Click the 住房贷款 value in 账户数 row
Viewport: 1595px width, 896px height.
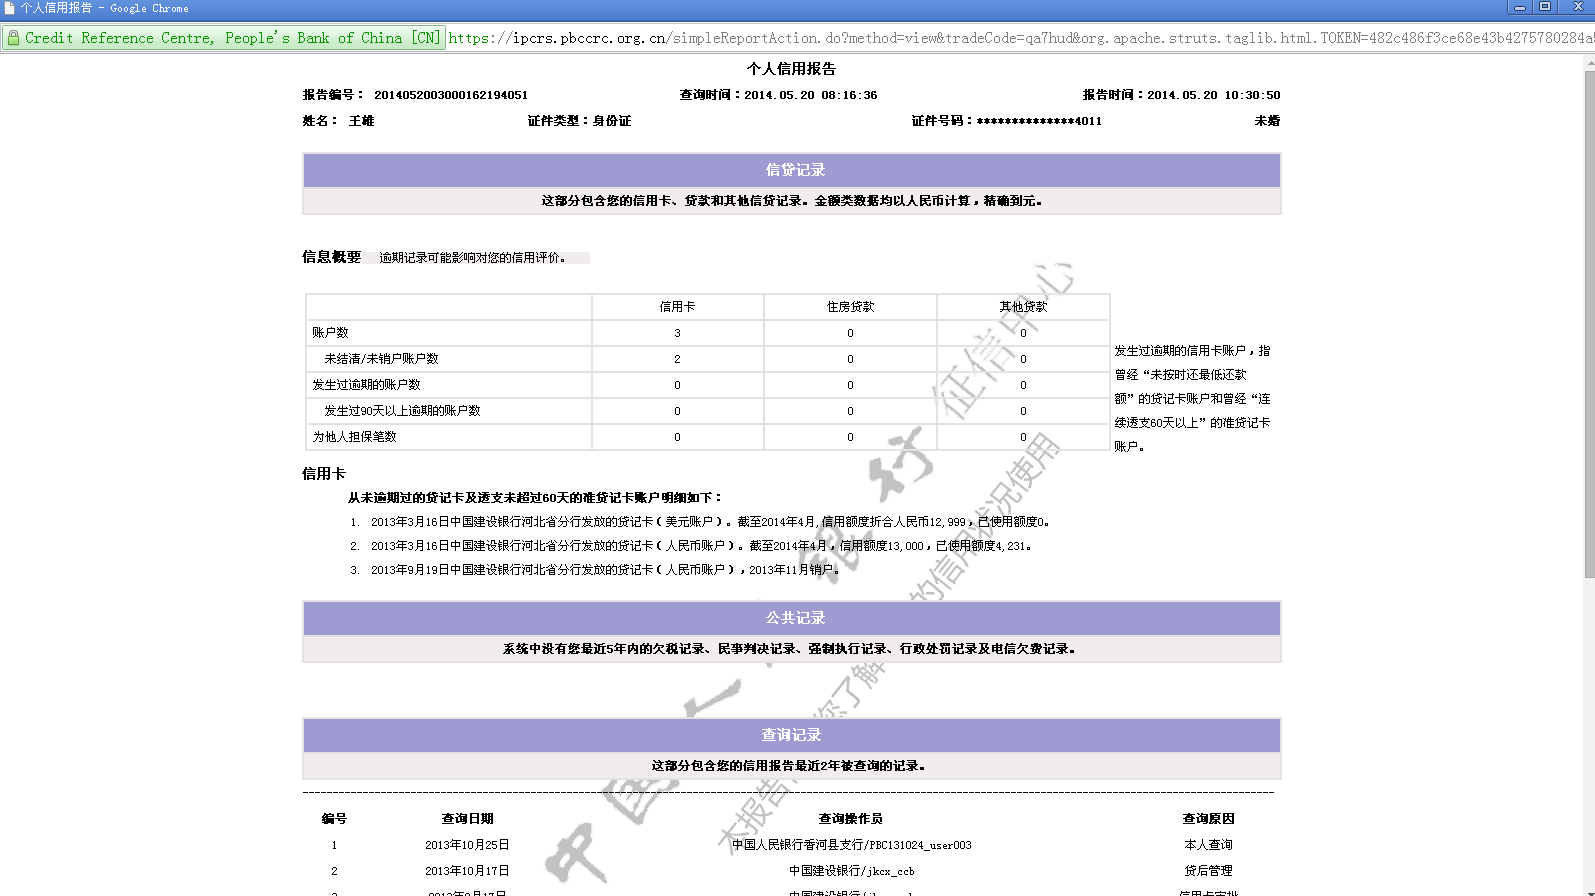click(x=850, y=333)
